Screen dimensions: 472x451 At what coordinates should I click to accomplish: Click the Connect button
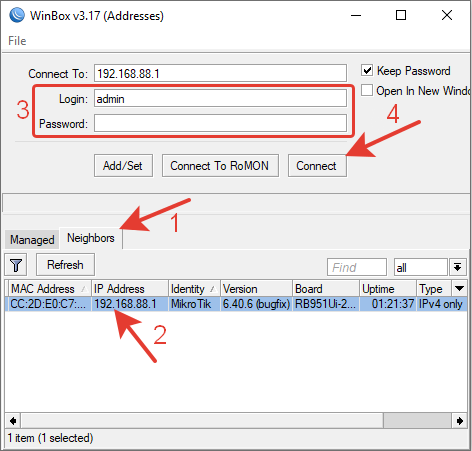[x=317, y=166]
